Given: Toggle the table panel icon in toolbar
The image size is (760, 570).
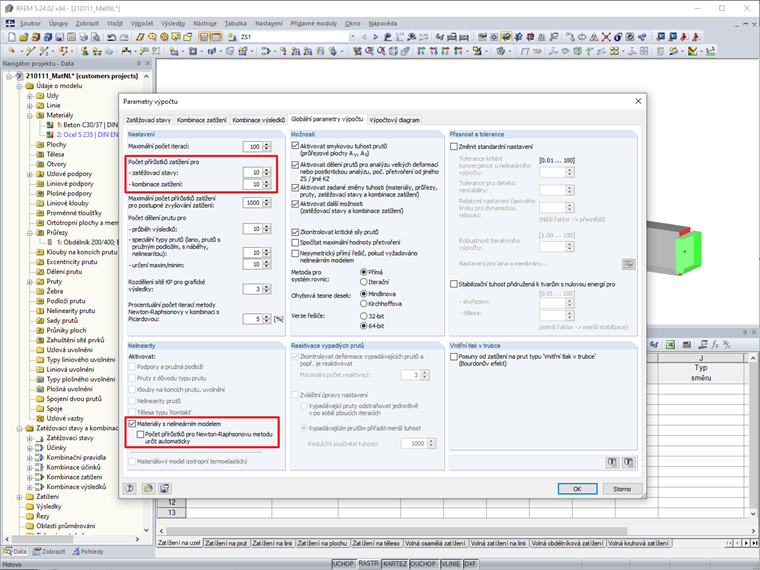Looking at the screenshot, I should pos(216,37).
